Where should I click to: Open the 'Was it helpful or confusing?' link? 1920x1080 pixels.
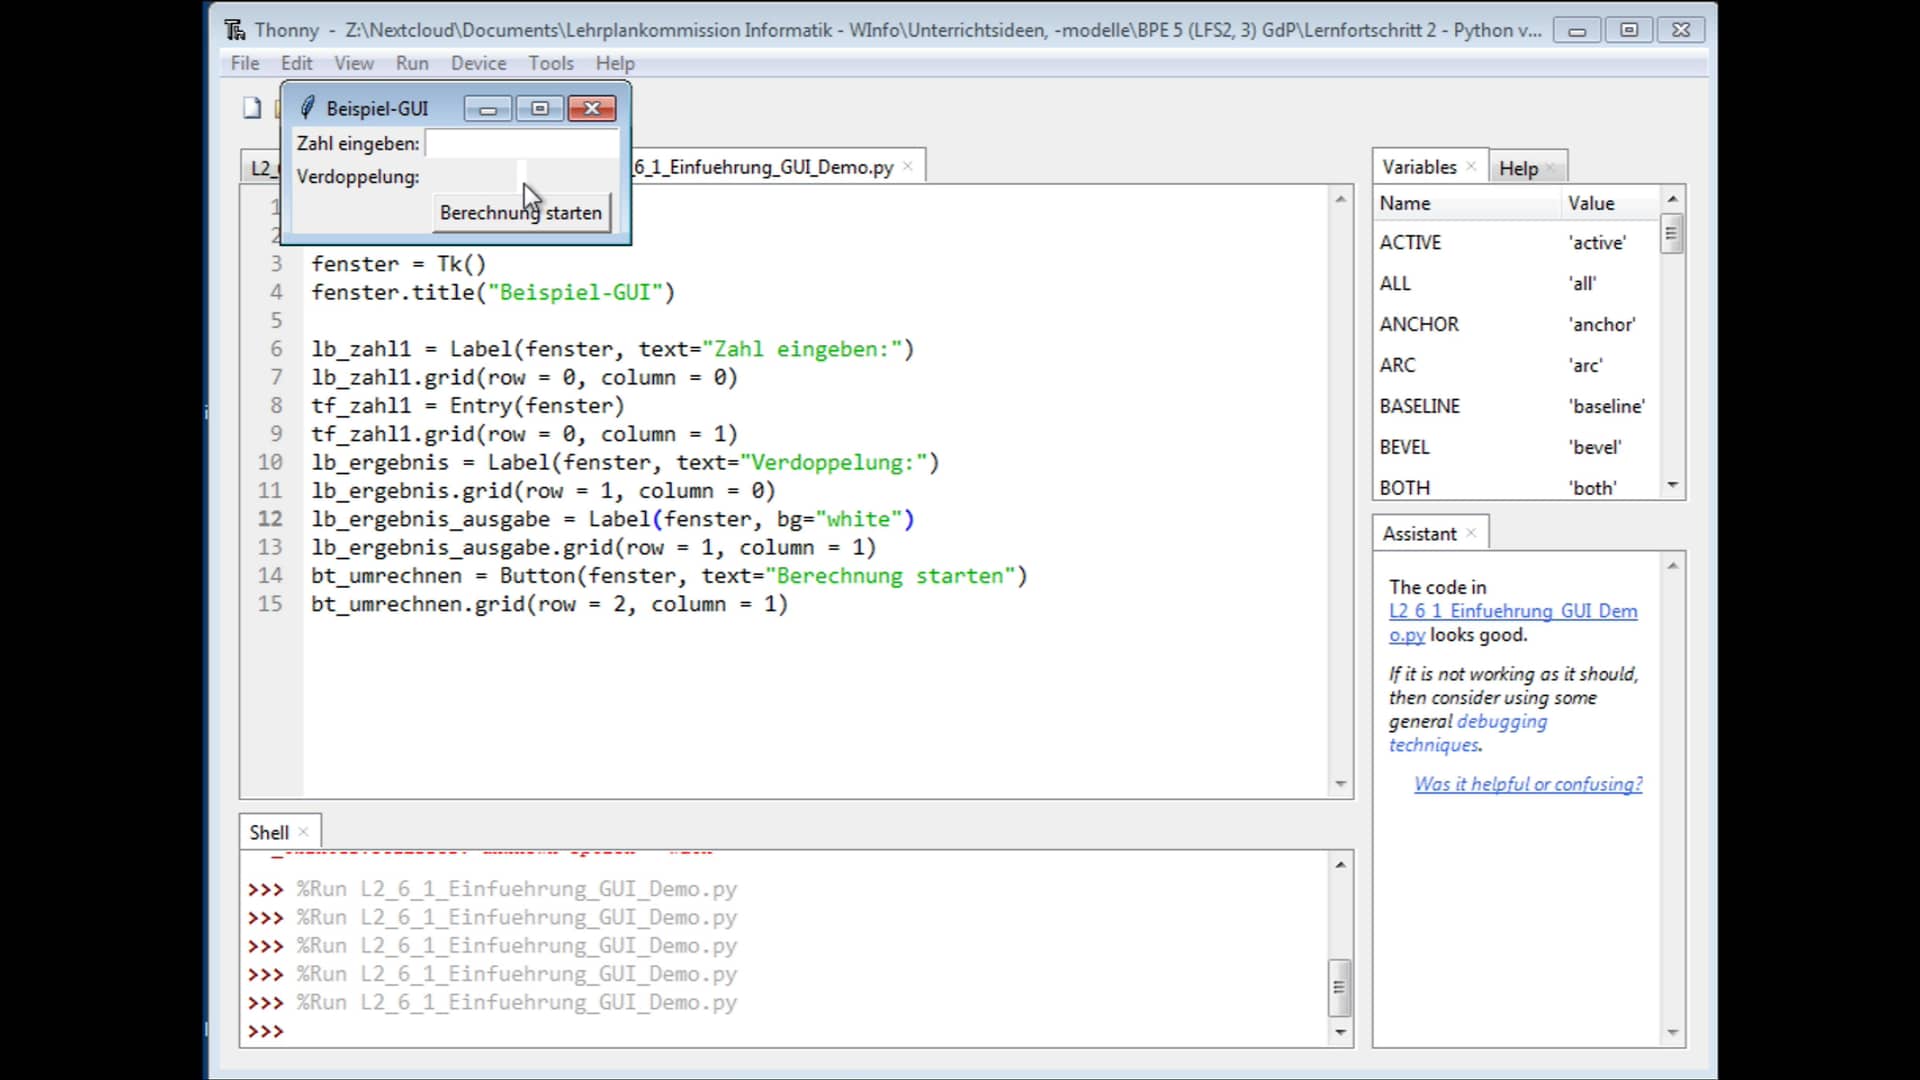(1528, 784)
